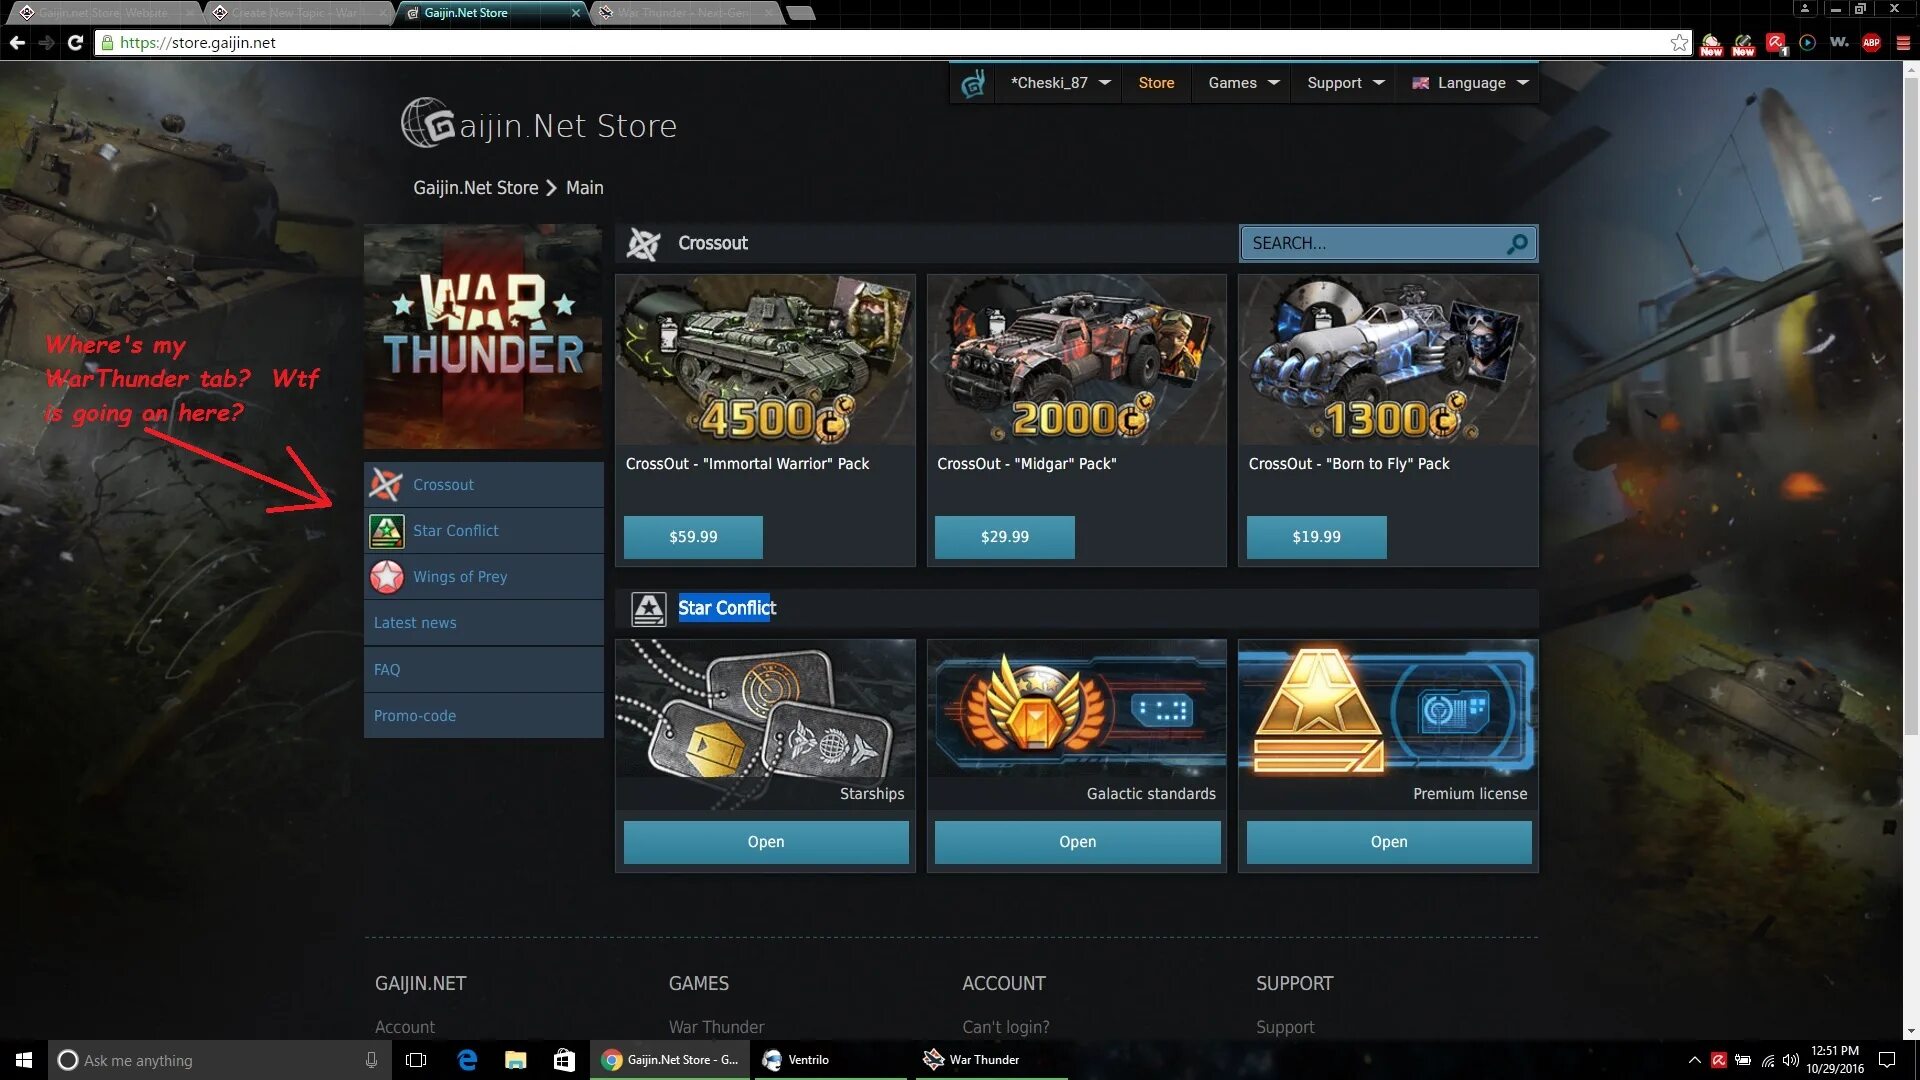Open the Premium license category

(x=1389, y=842)
